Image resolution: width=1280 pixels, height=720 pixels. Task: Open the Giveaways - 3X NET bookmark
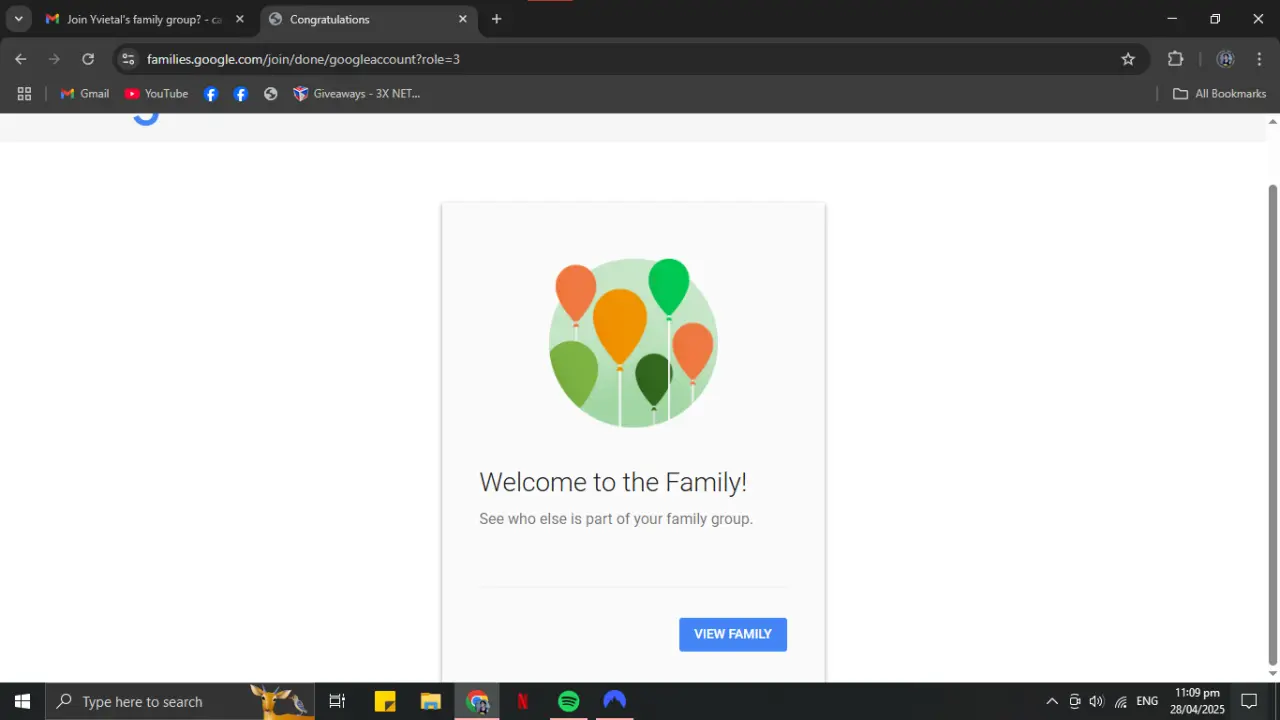[x=356, y=93]
